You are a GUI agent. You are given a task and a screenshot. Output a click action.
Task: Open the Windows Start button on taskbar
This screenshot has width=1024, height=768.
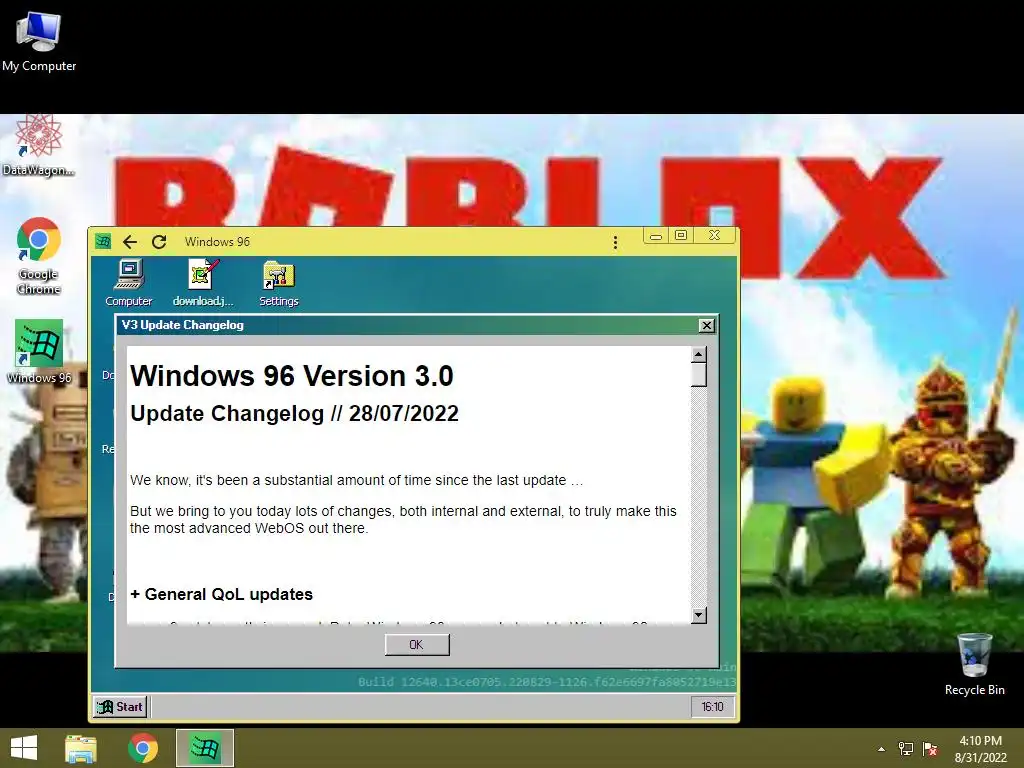[x=24, y=748]
